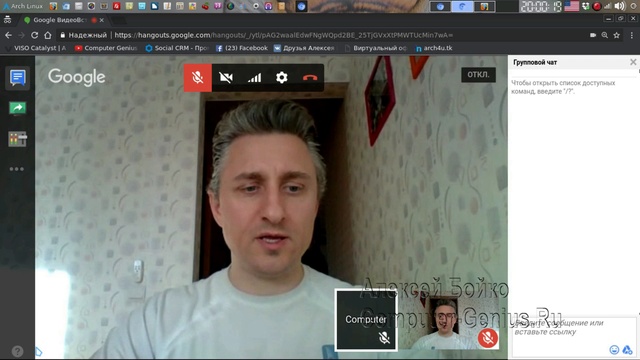Screen dimensions: 640x360
Task: Click the red muted mic on self thumbnail
Action: point(488,338)
